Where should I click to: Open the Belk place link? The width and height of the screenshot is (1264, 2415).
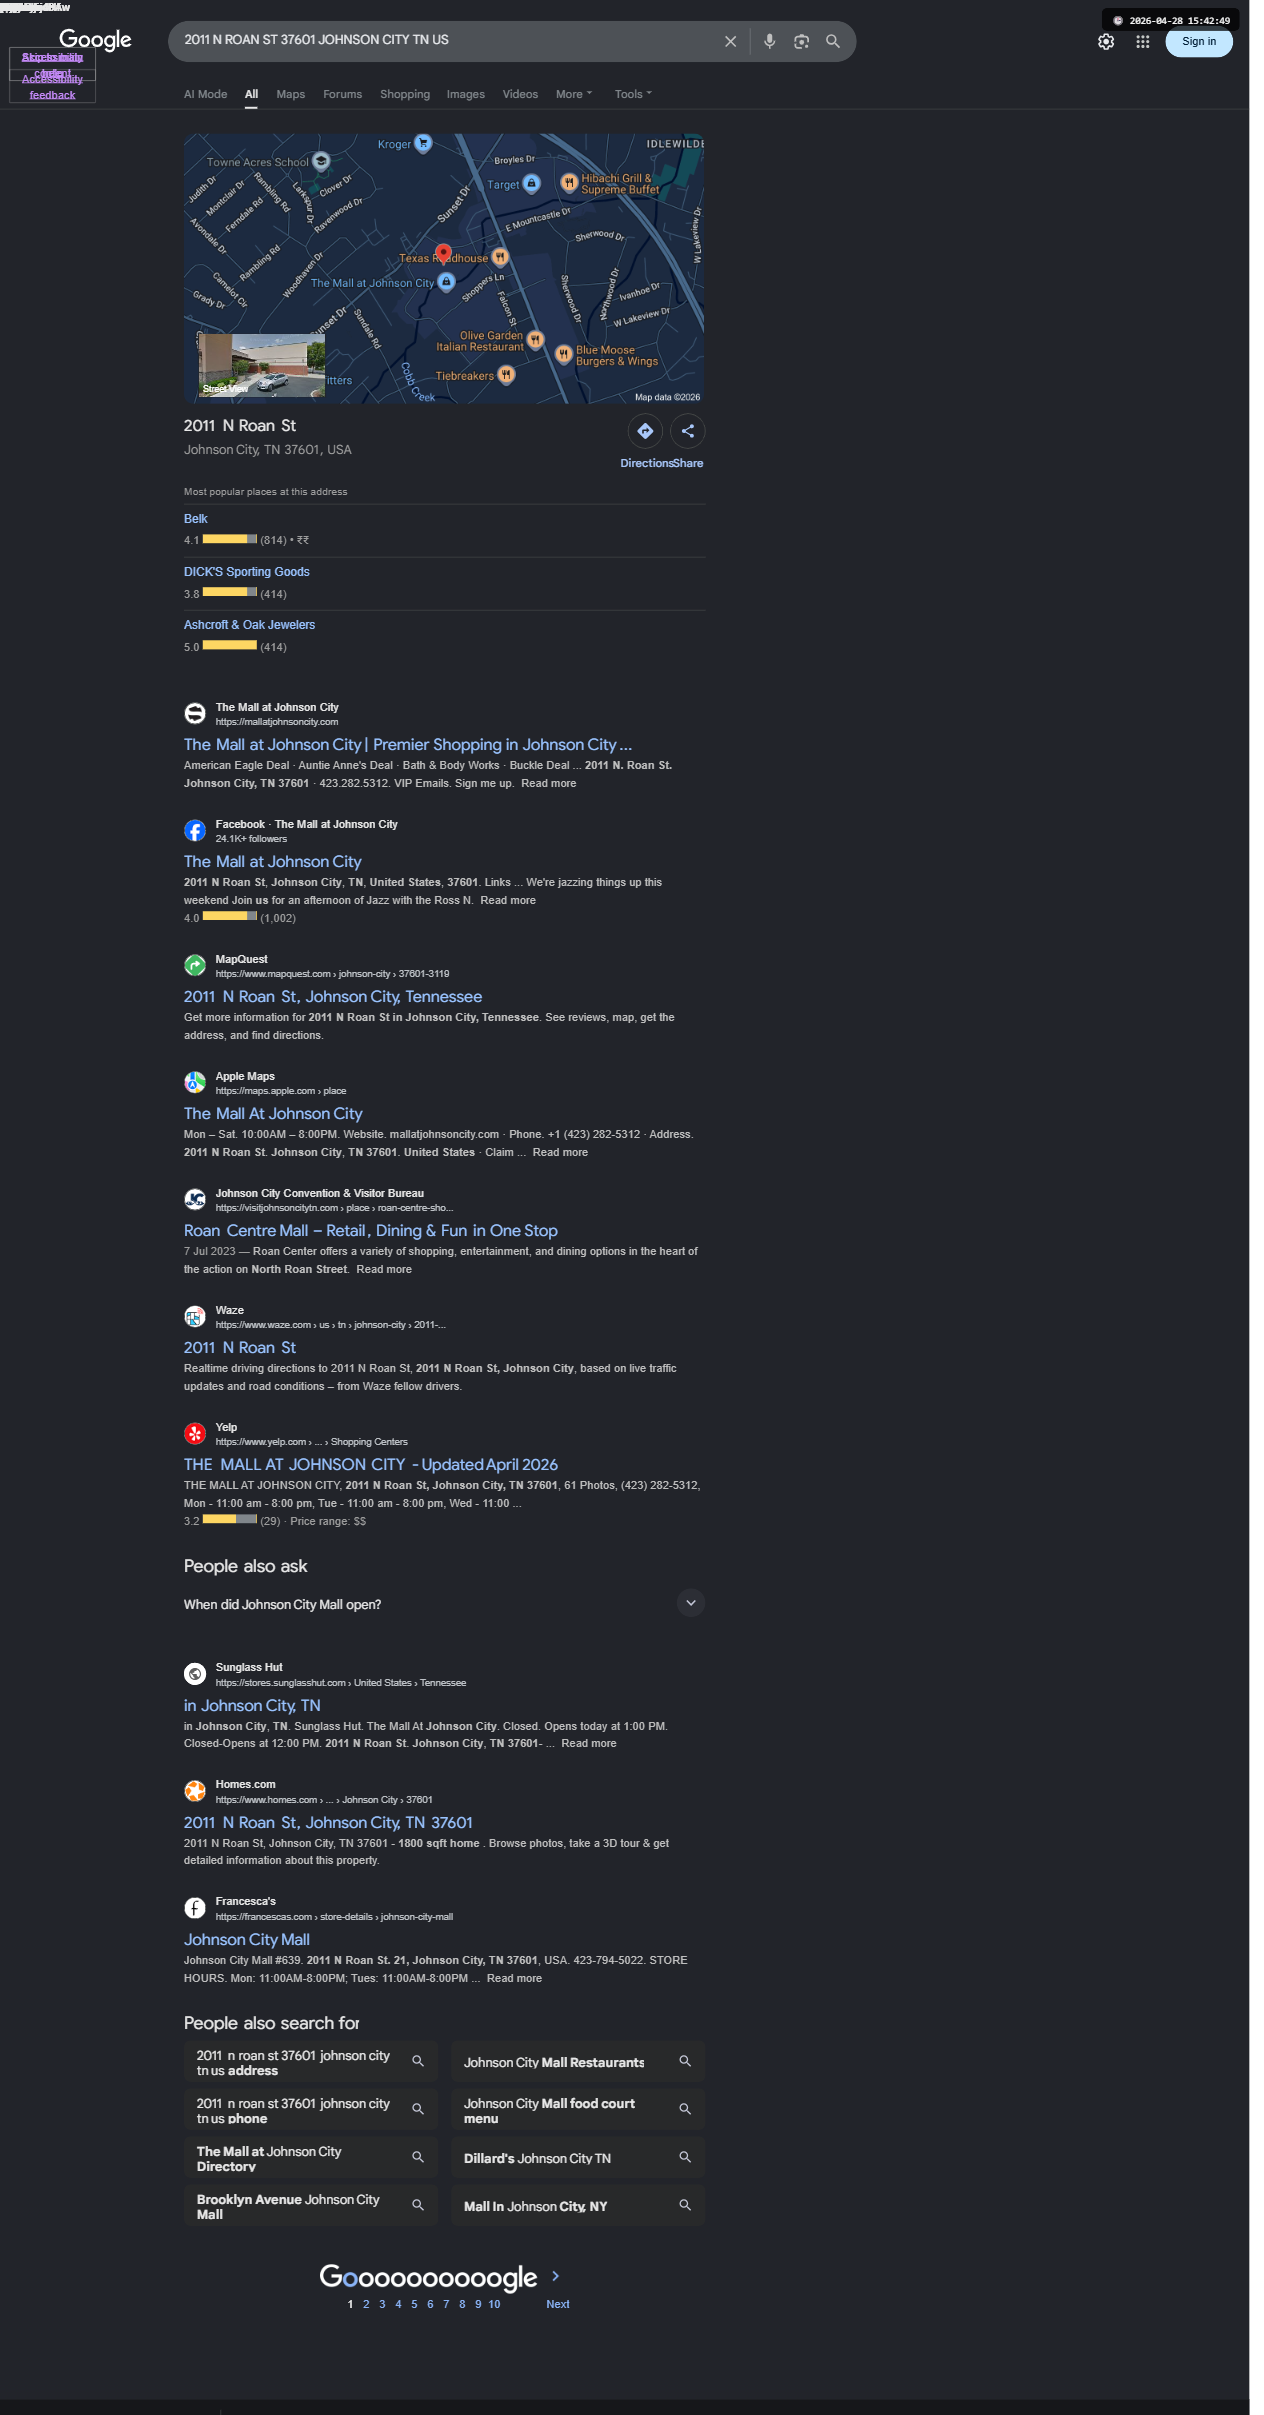pos(196,519)
